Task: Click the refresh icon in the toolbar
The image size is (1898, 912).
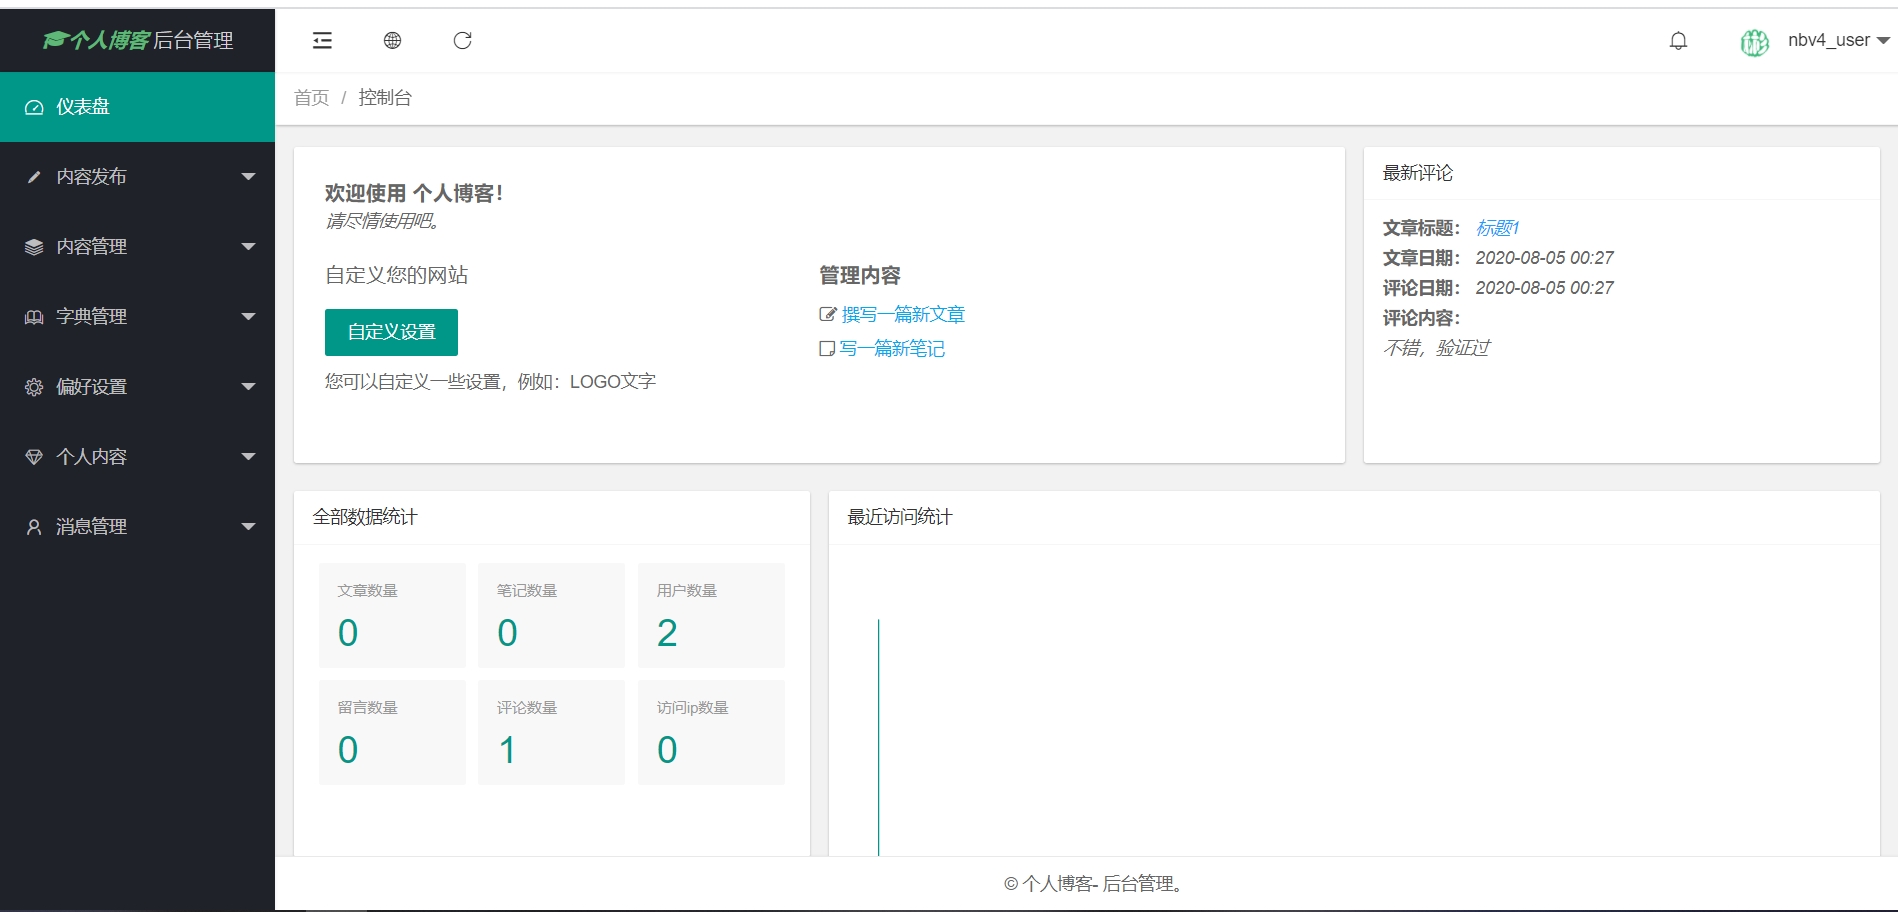Action: click(x=462, y=40)
